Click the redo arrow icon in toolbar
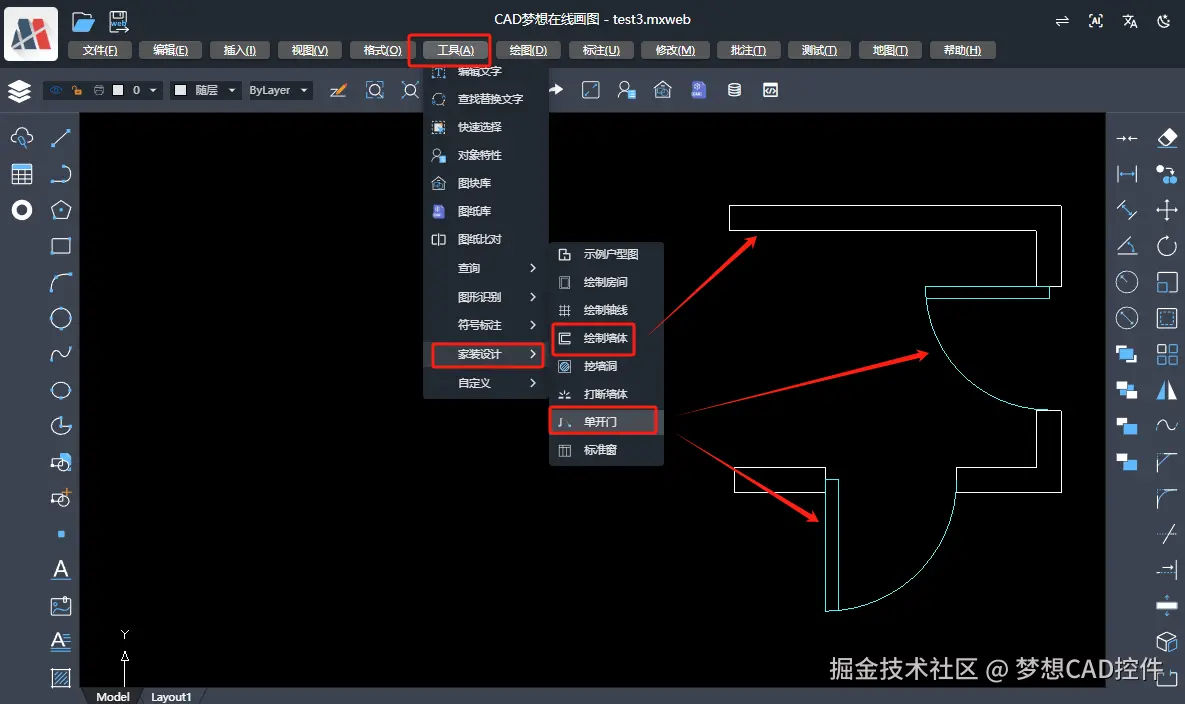The height and width of the screenshot is (704, 1185). pyautogui.click(x=556, y=90)
